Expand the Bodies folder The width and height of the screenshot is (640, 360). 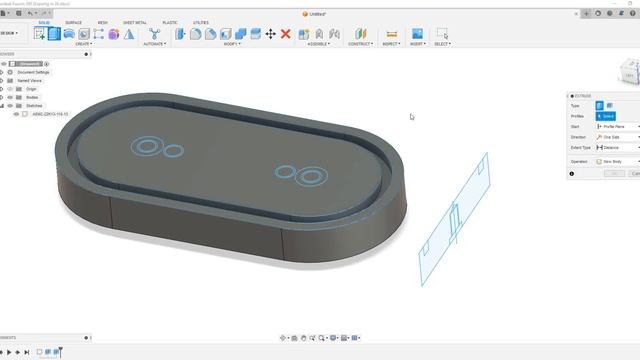click(x=2, y=98)
